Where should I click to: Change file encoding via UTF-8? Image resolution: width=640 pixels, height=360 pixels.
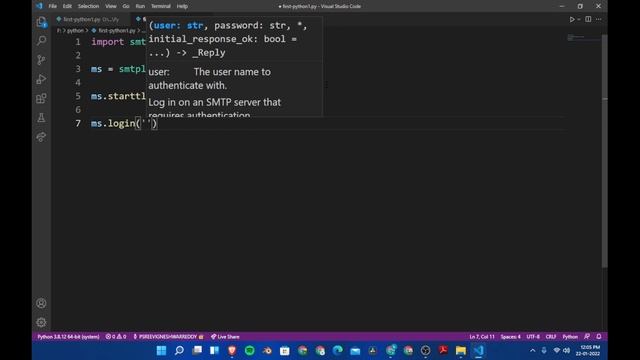533,337
